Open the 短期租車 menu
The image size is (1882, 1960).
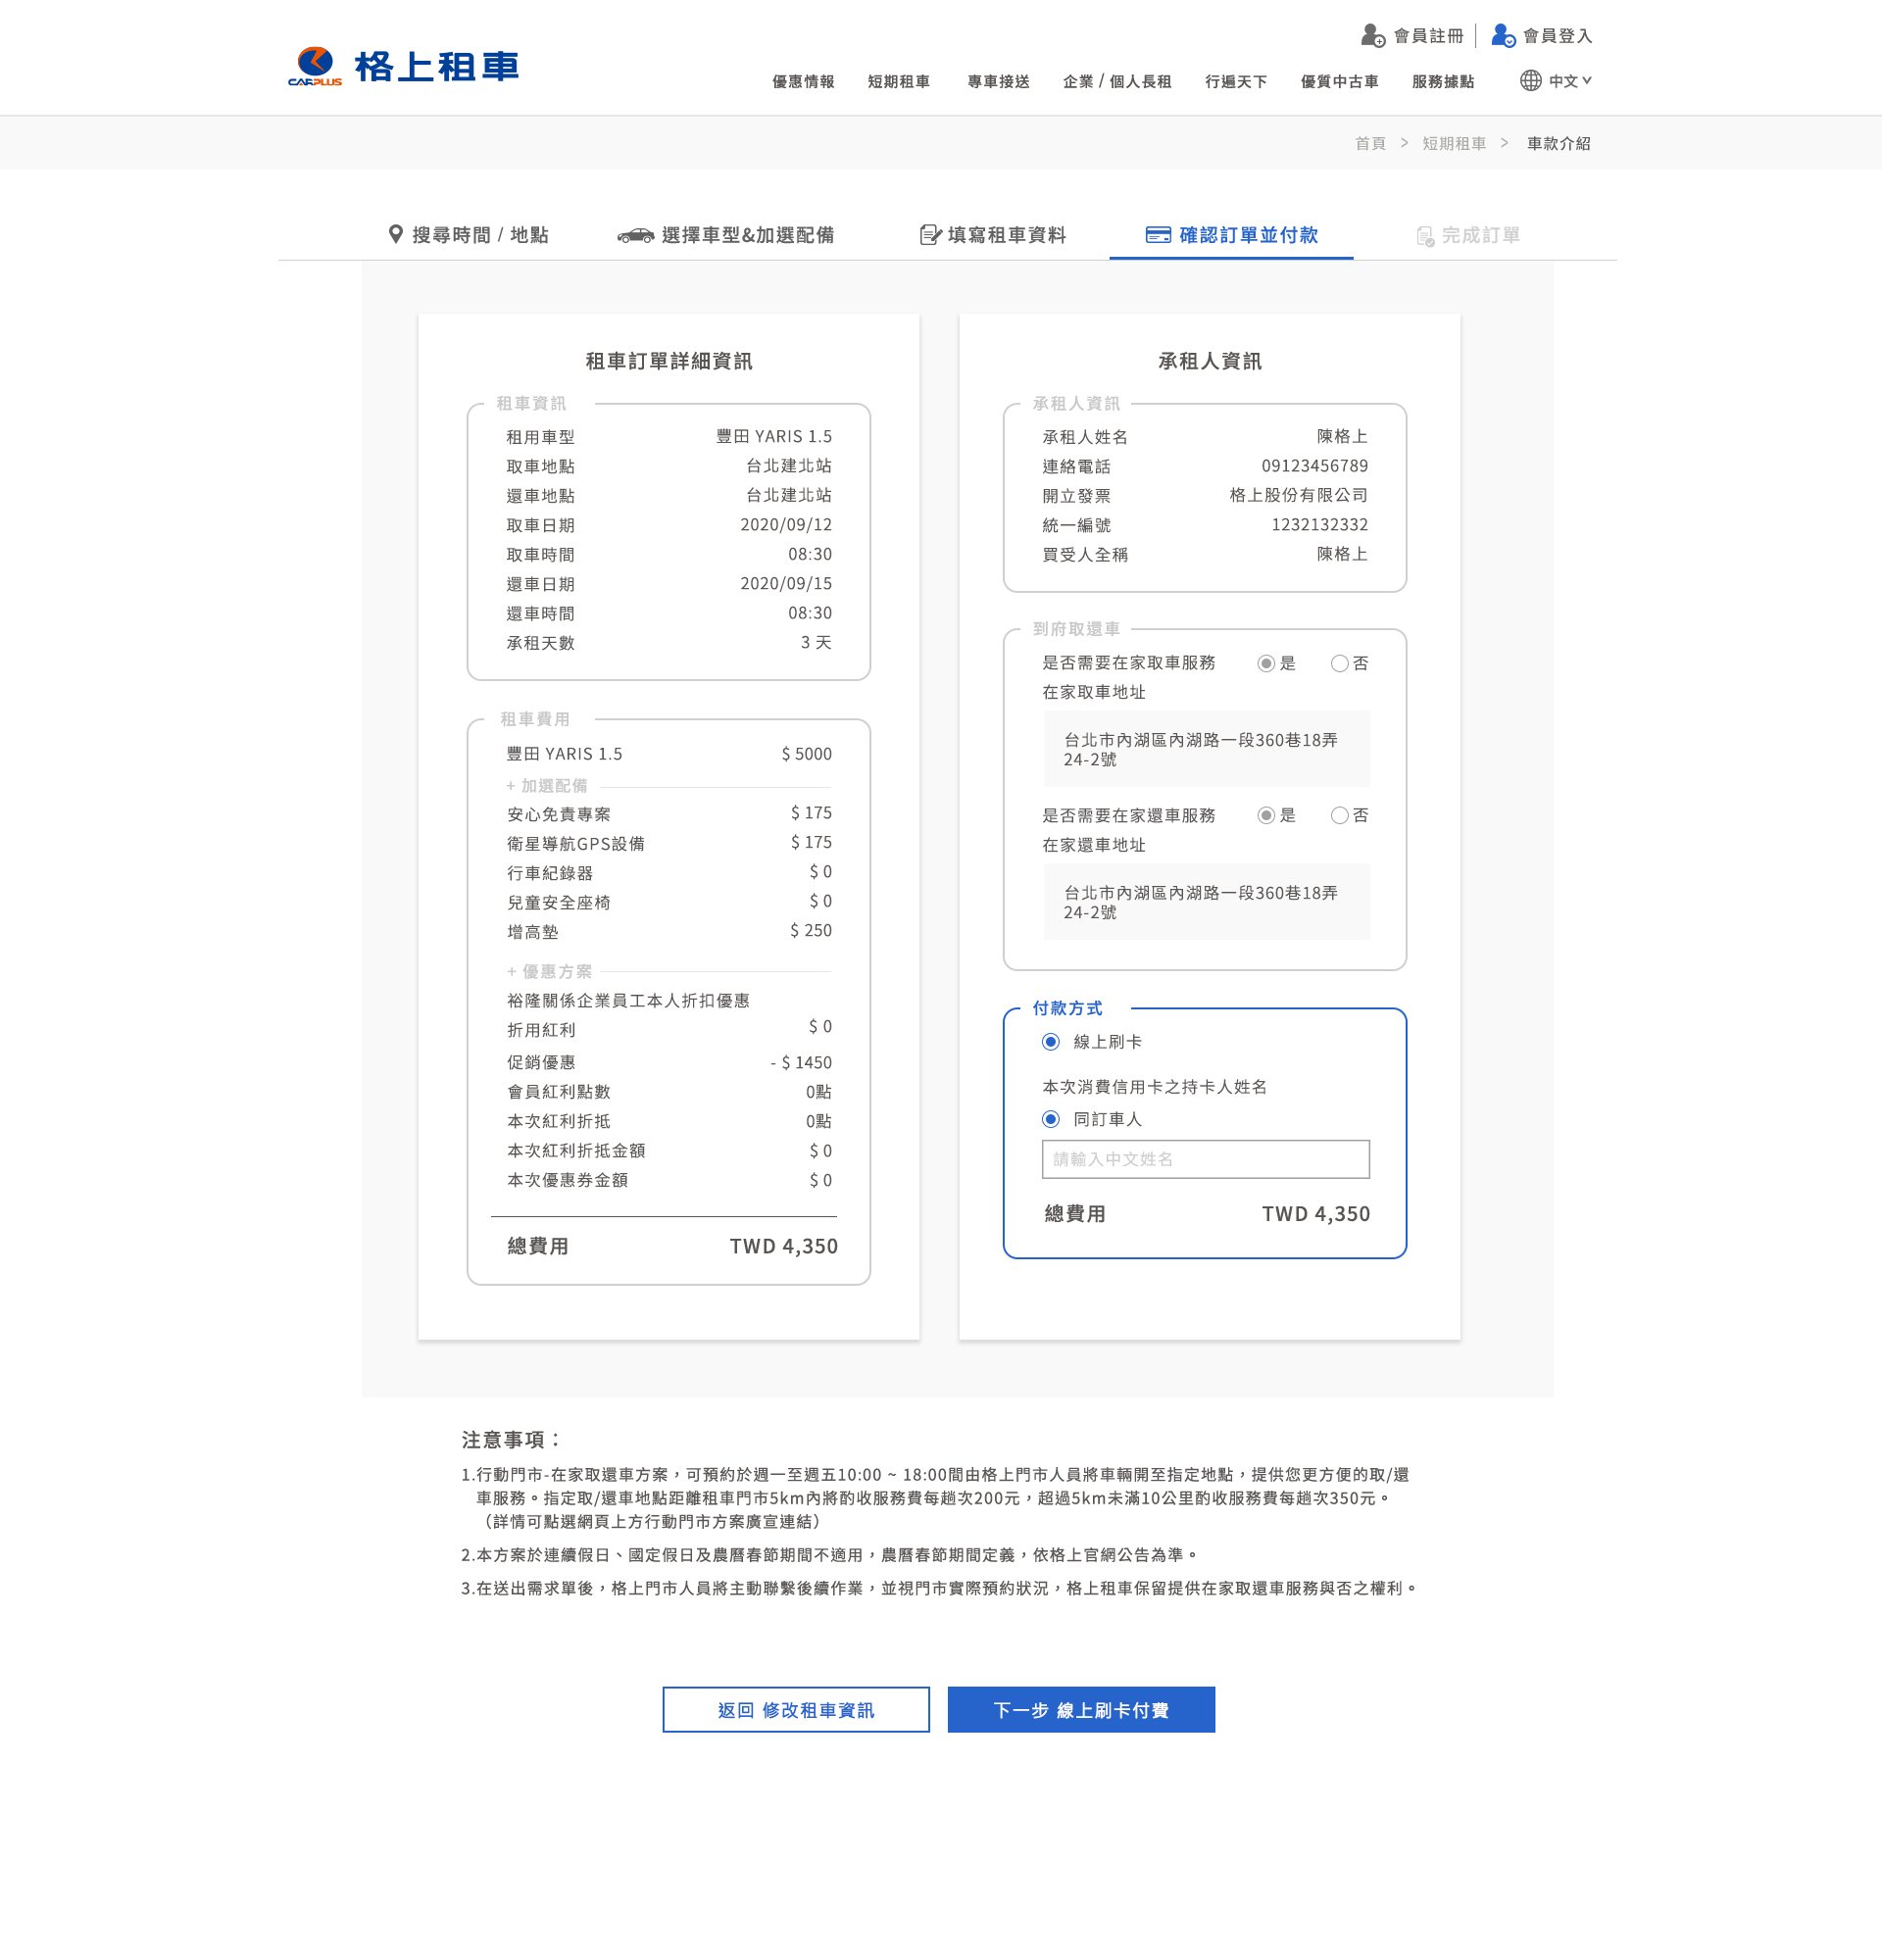coord(899,82)
